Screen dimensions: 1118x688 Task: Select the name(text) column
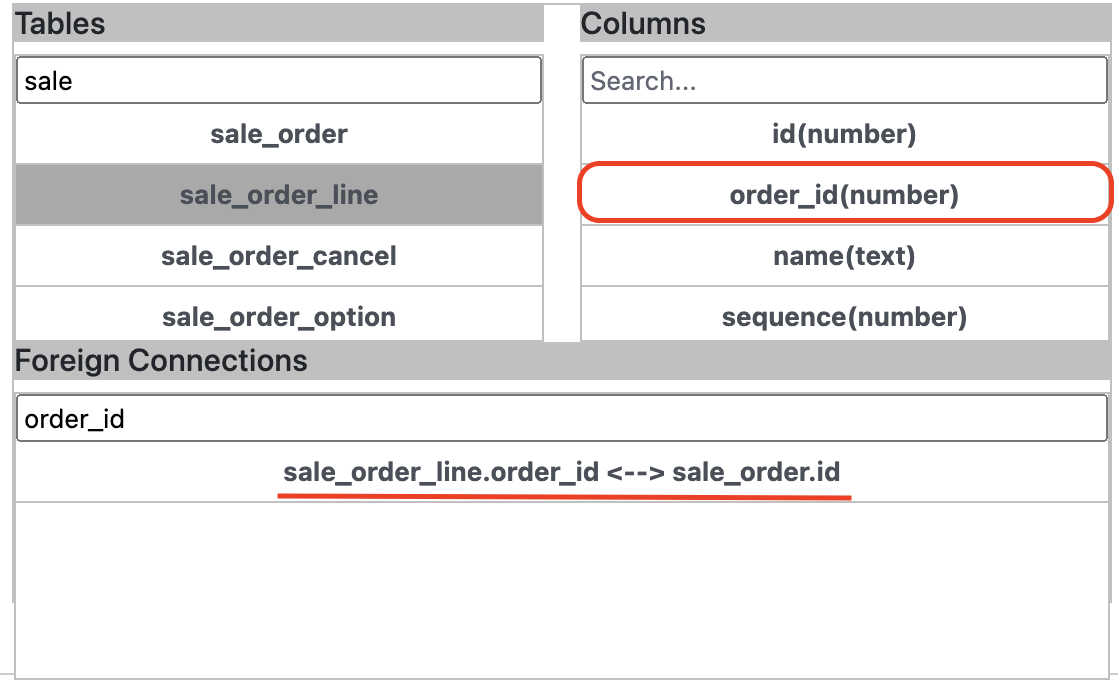click(845, 256)
